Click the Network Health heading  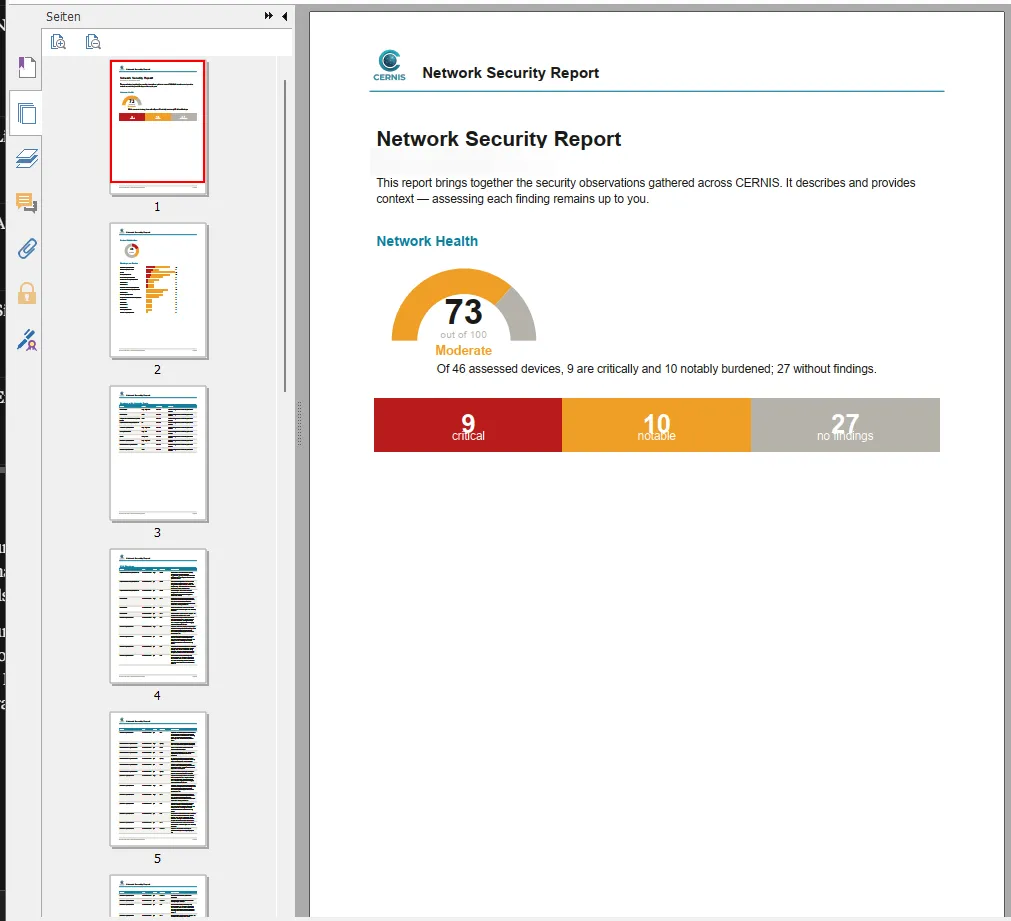point(427,241)
